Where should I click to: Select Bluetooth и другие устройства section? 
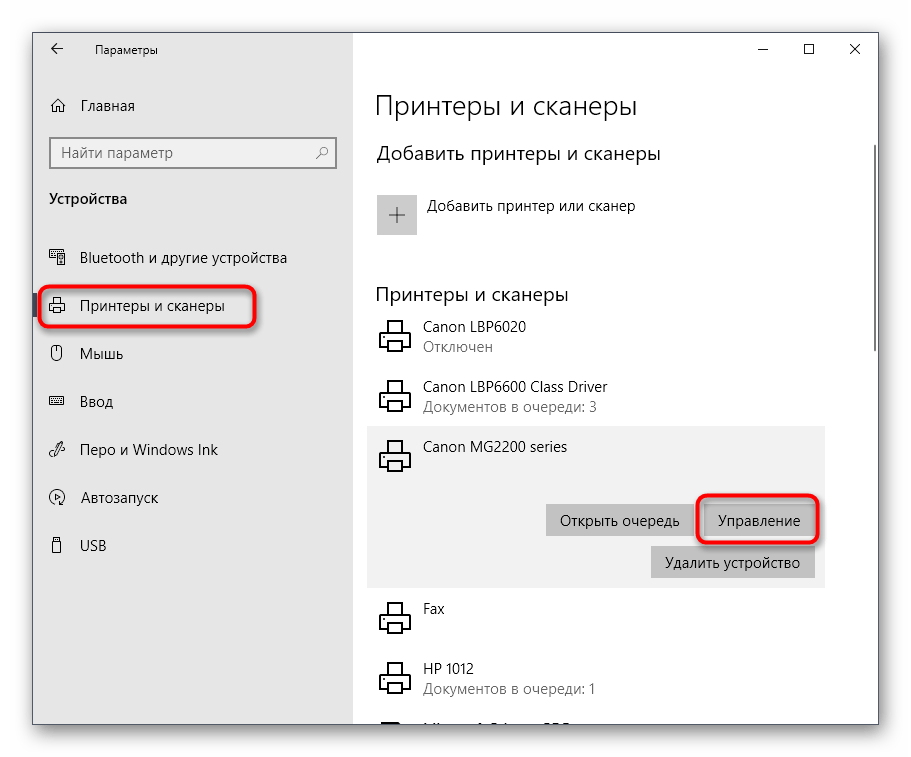point(183,257)
